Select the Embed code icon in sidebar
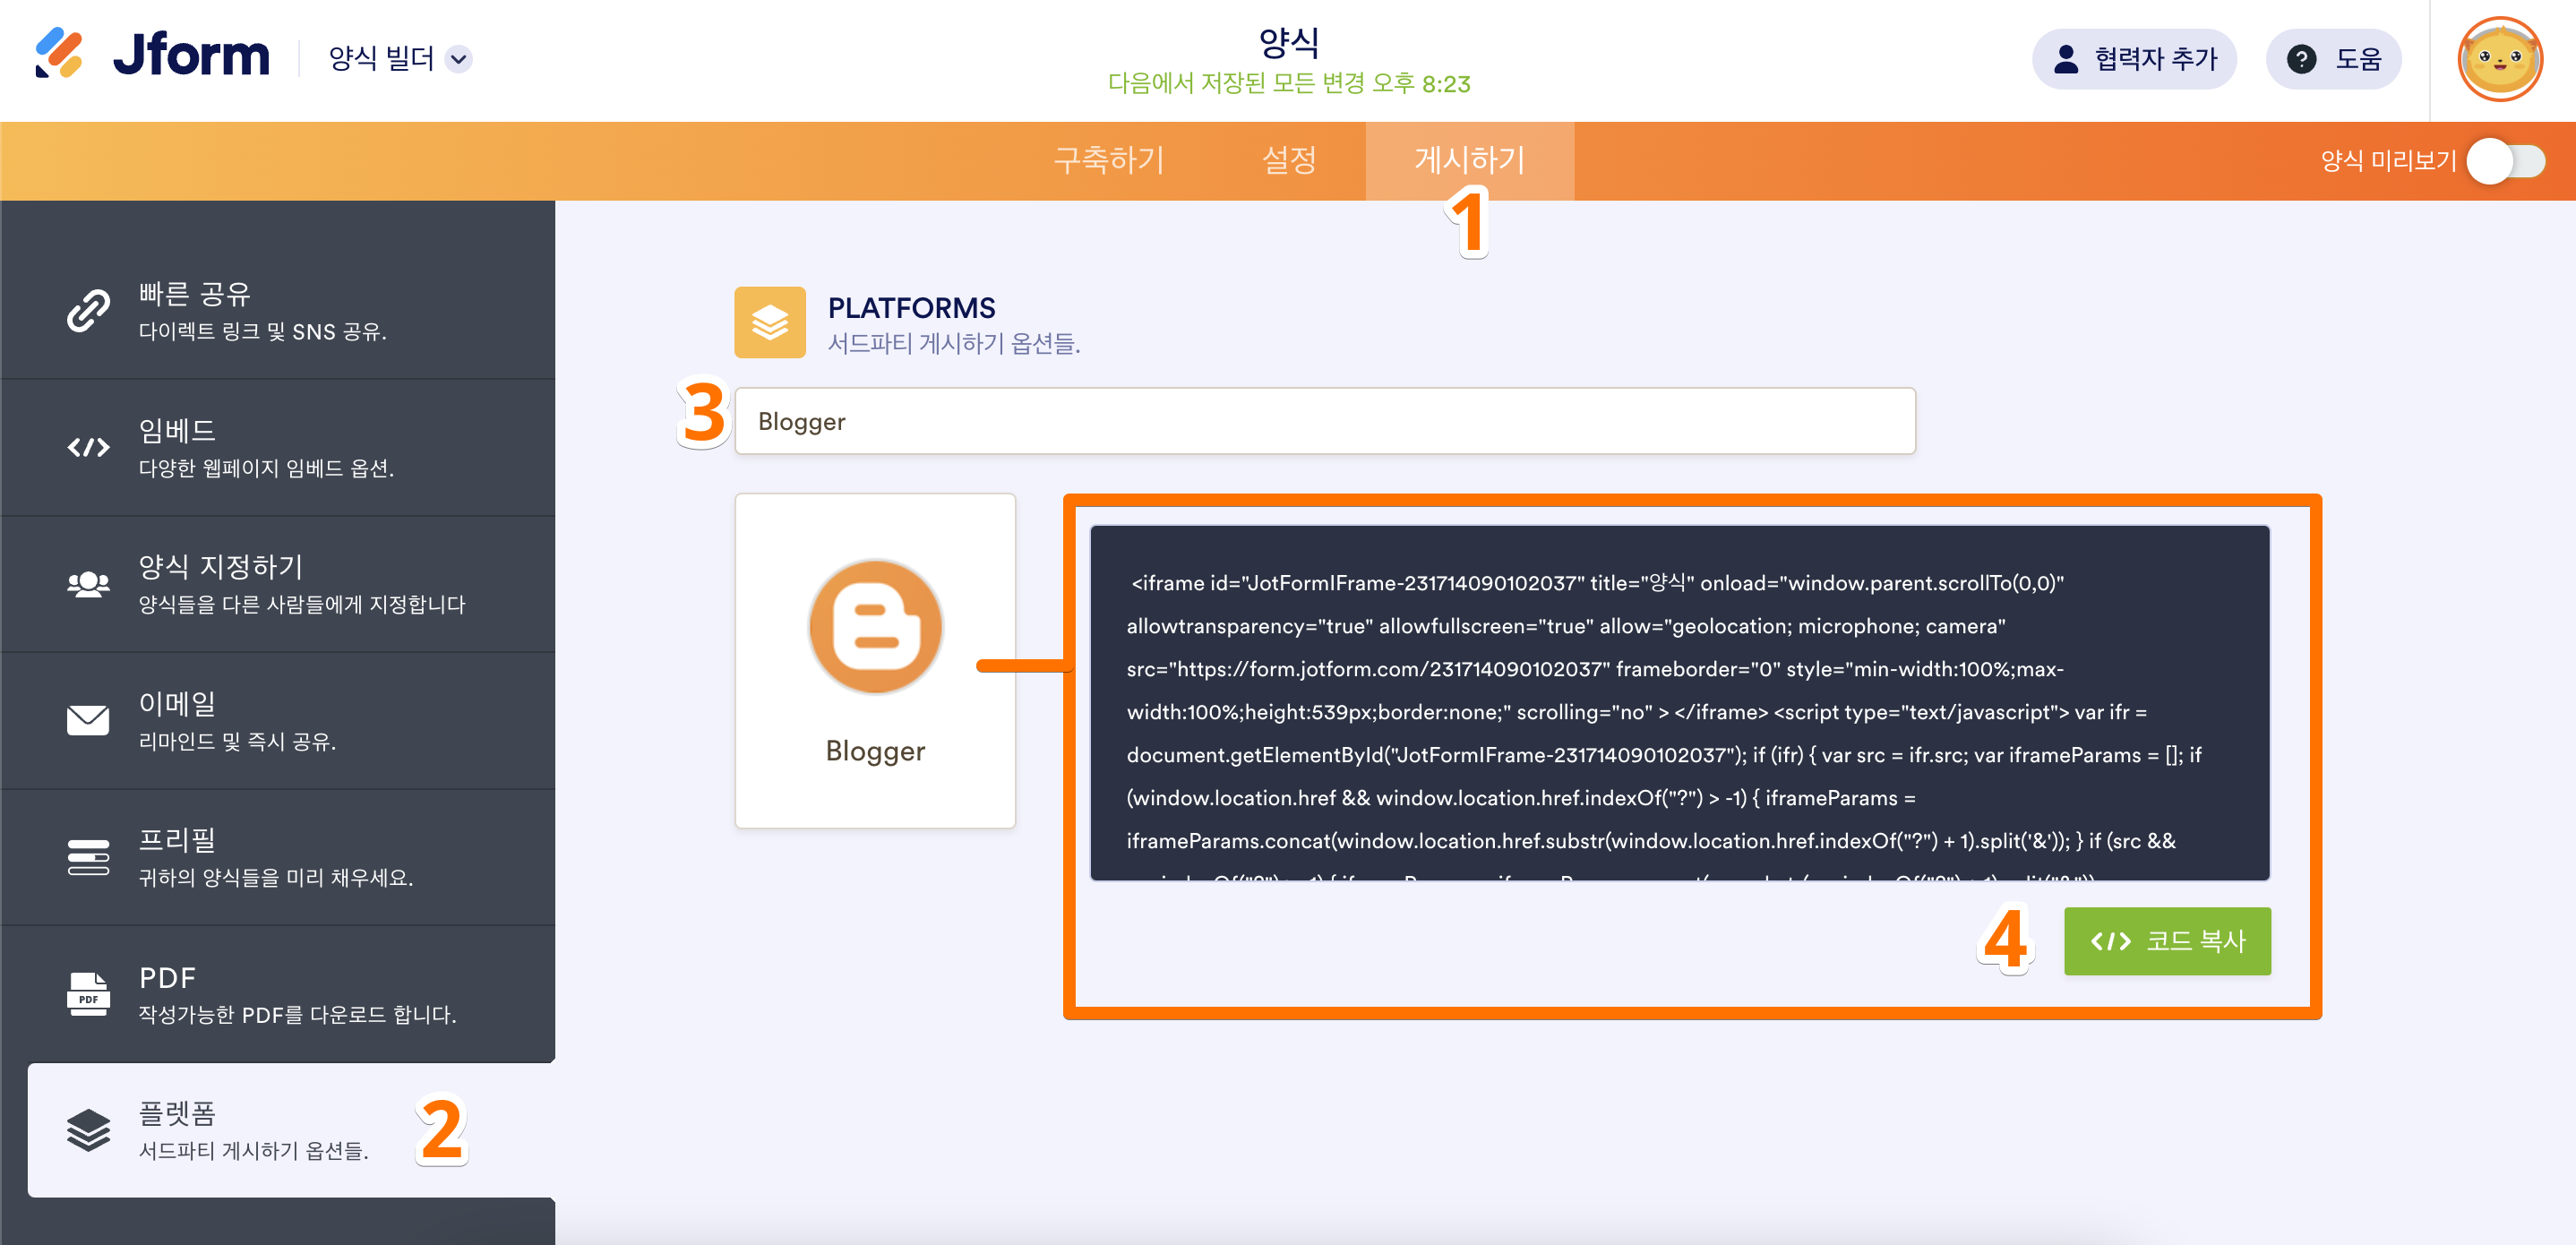Image resolution: width=2576 pixels, height=1245 pixels. (x=88, y=447)
